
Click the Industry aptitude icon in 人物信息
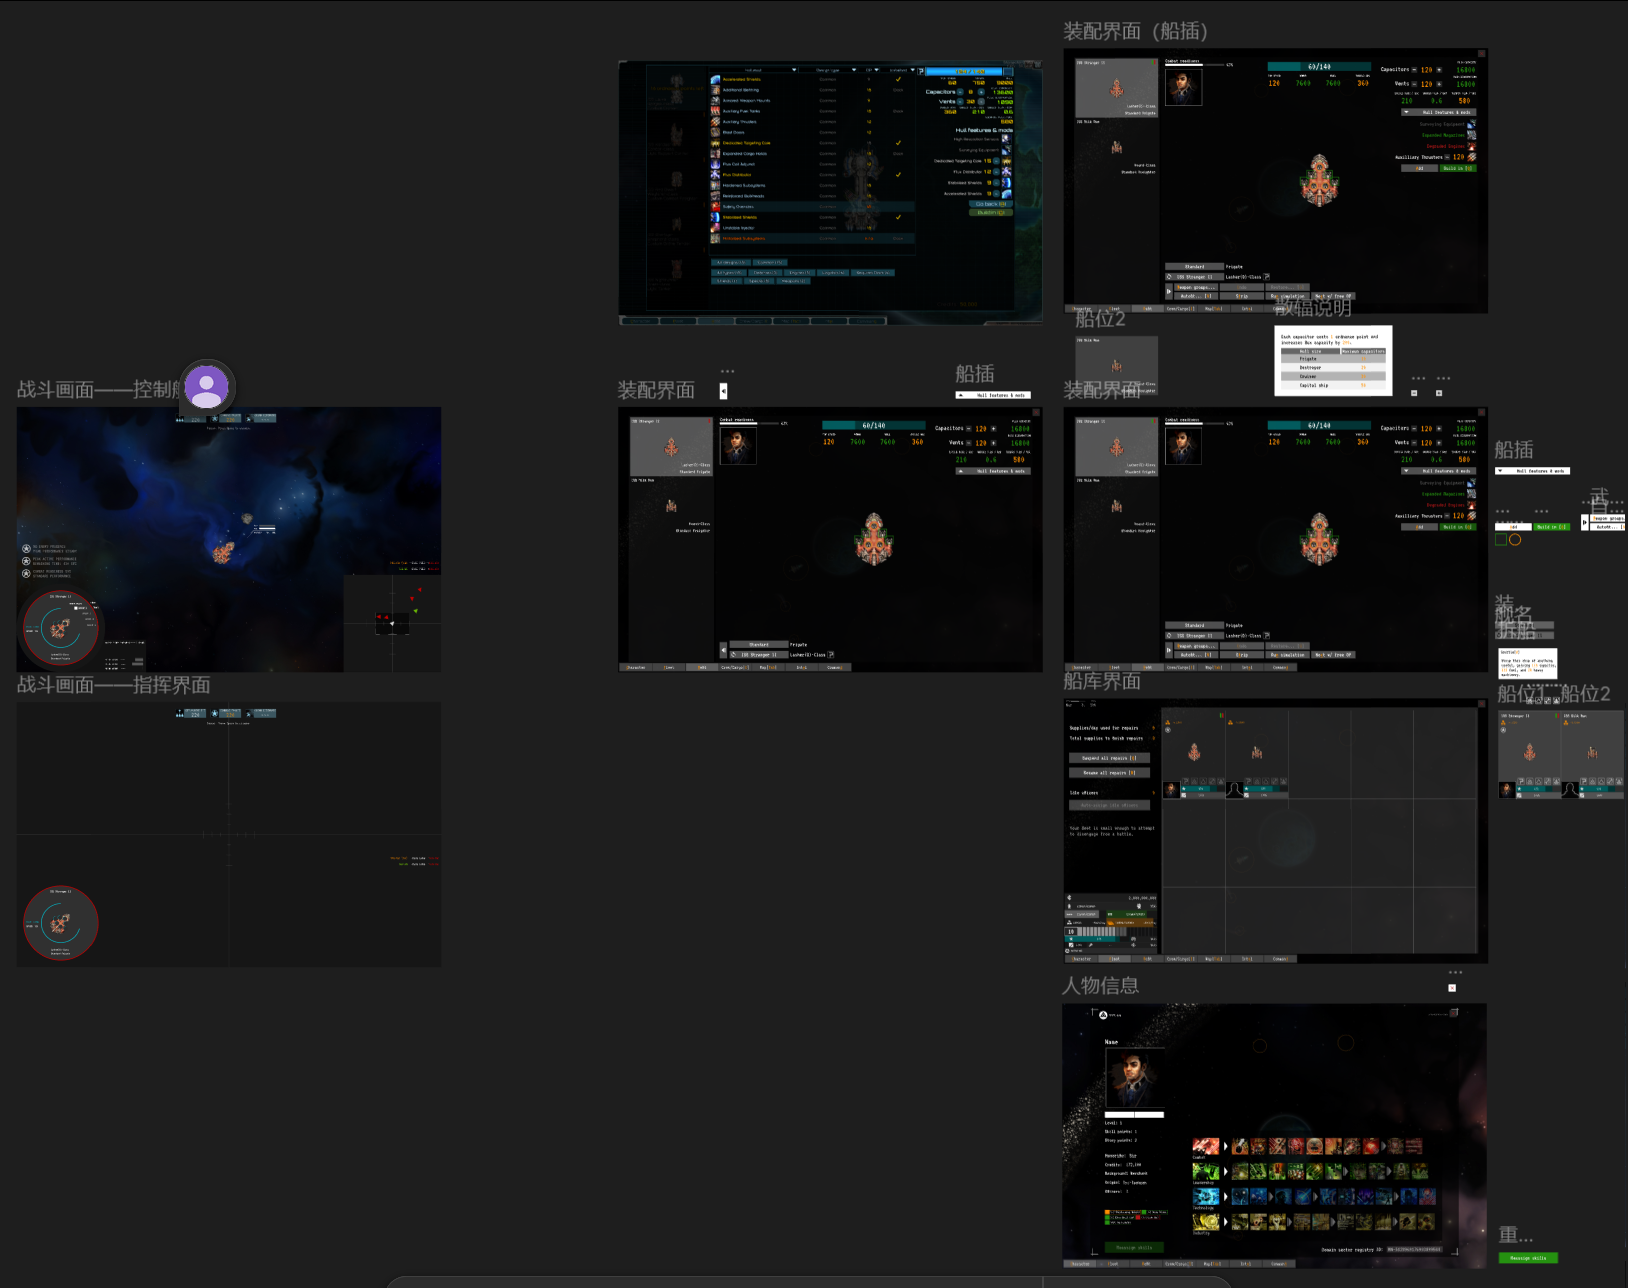pyautogui.click(x=1206, y=1222)
